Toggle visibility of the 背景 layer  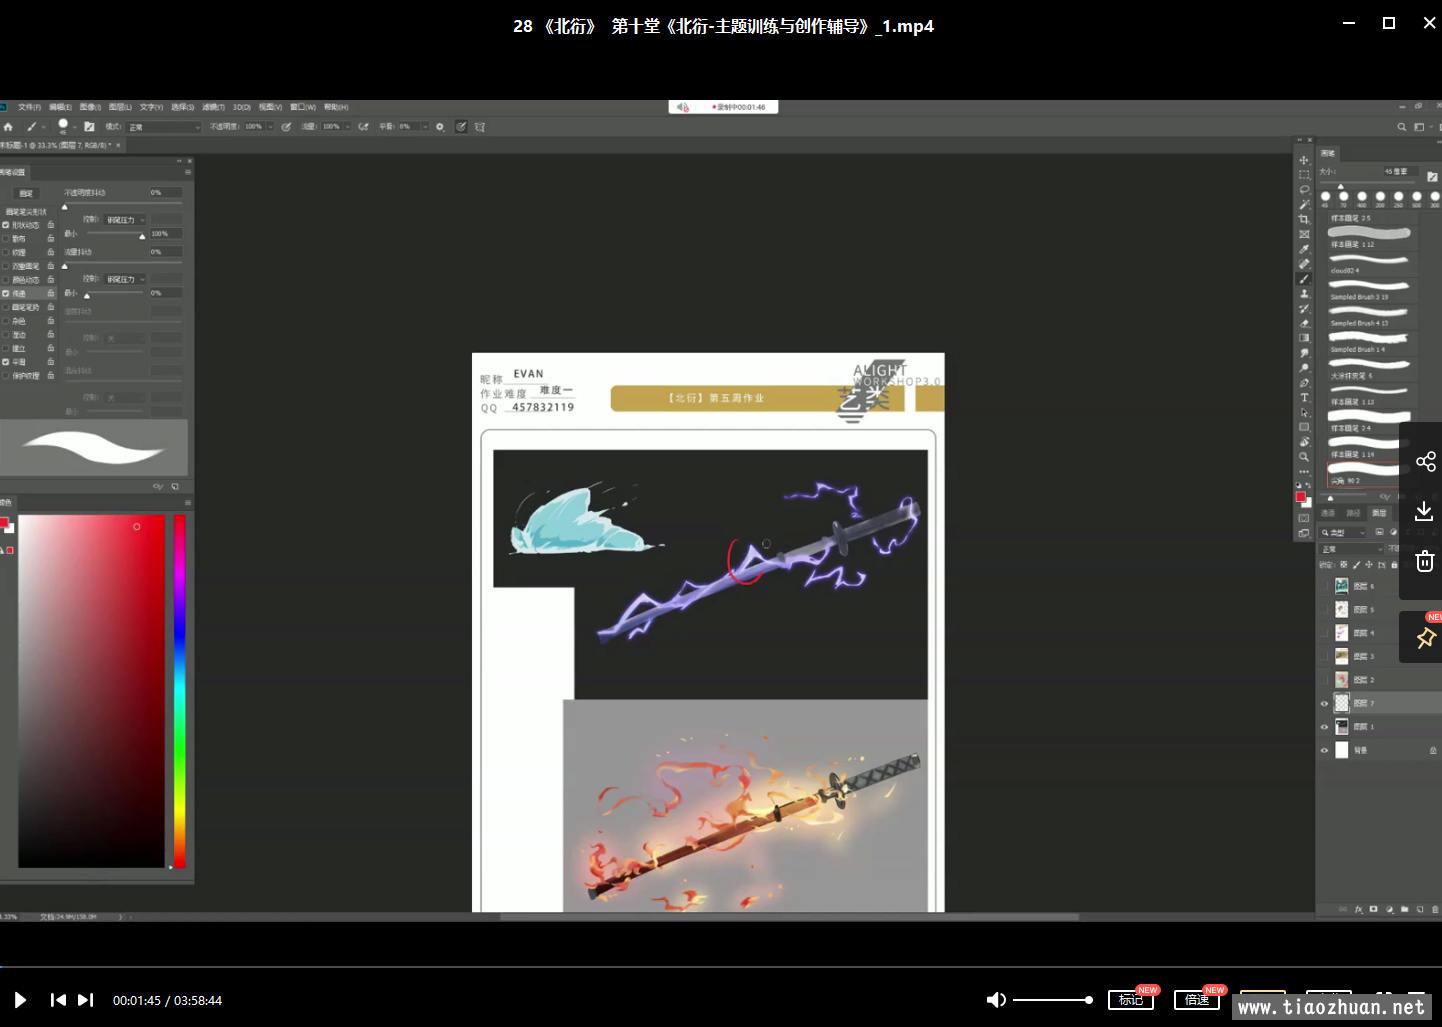[1325, 750]
